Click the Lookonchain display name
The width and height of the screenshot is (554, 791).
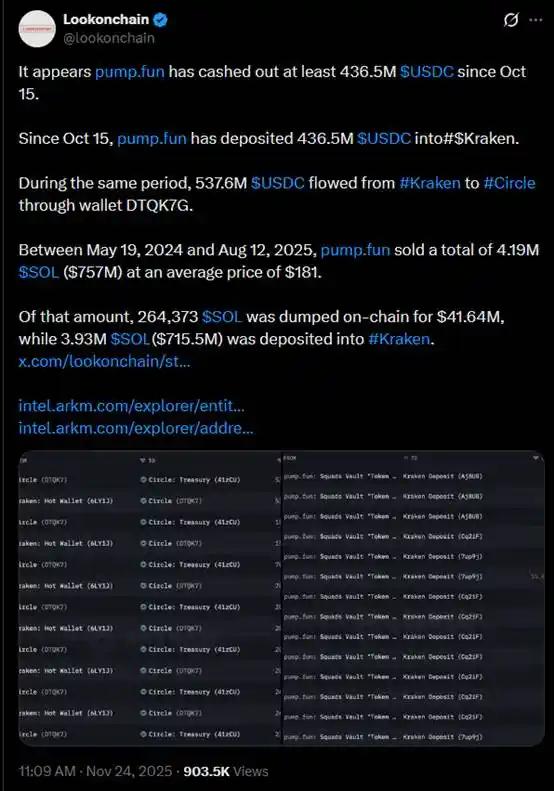(x=106, y=20)
